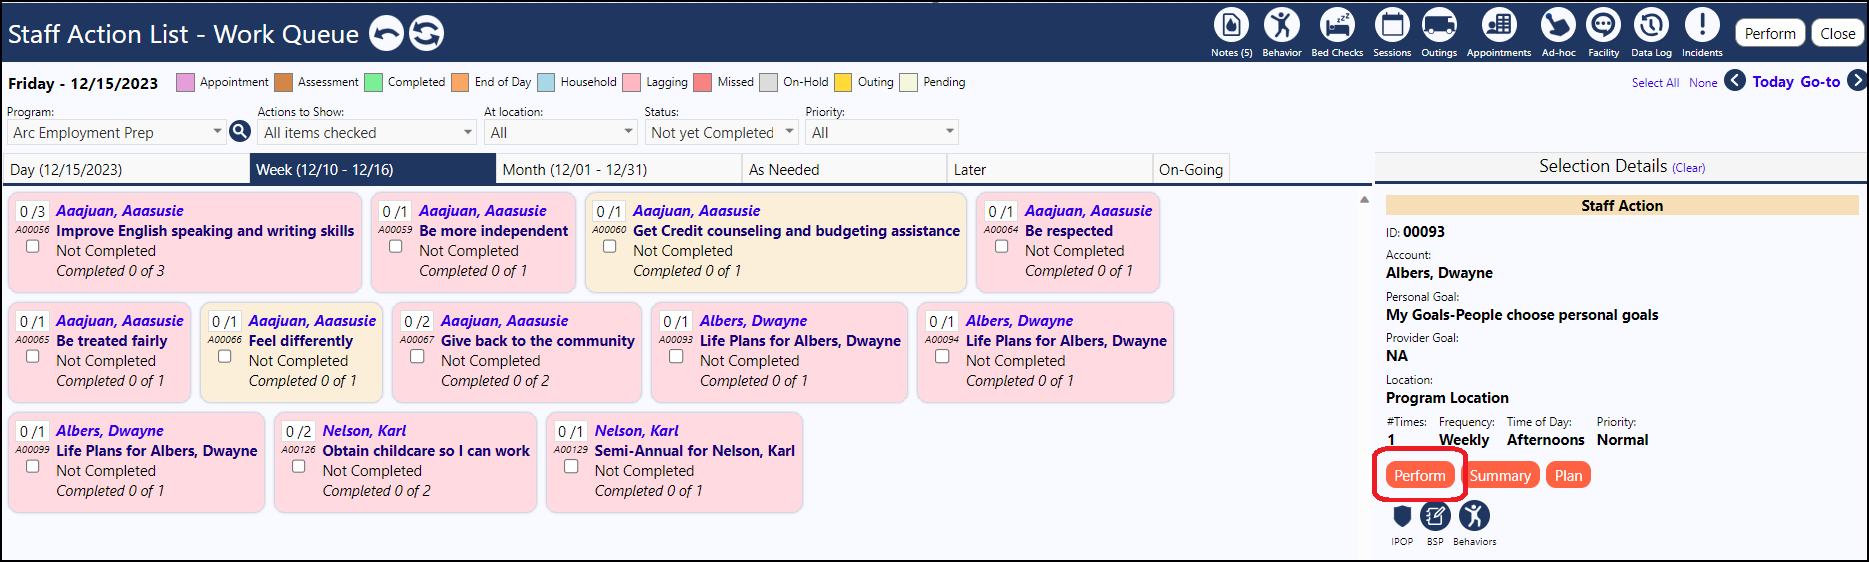Click the program search magnifier icon
The image size is (1869, 562).
240,131
